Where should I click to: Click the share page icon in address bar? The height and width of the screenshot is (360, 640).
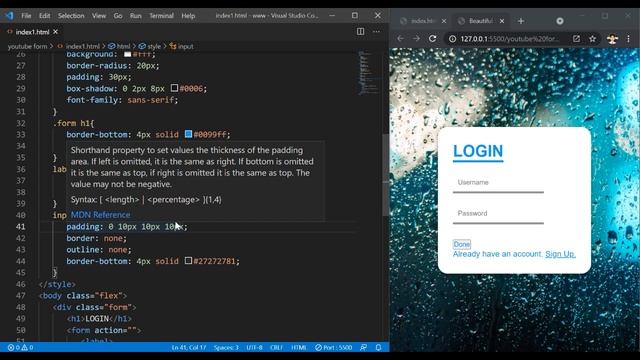tap(576, 39)
